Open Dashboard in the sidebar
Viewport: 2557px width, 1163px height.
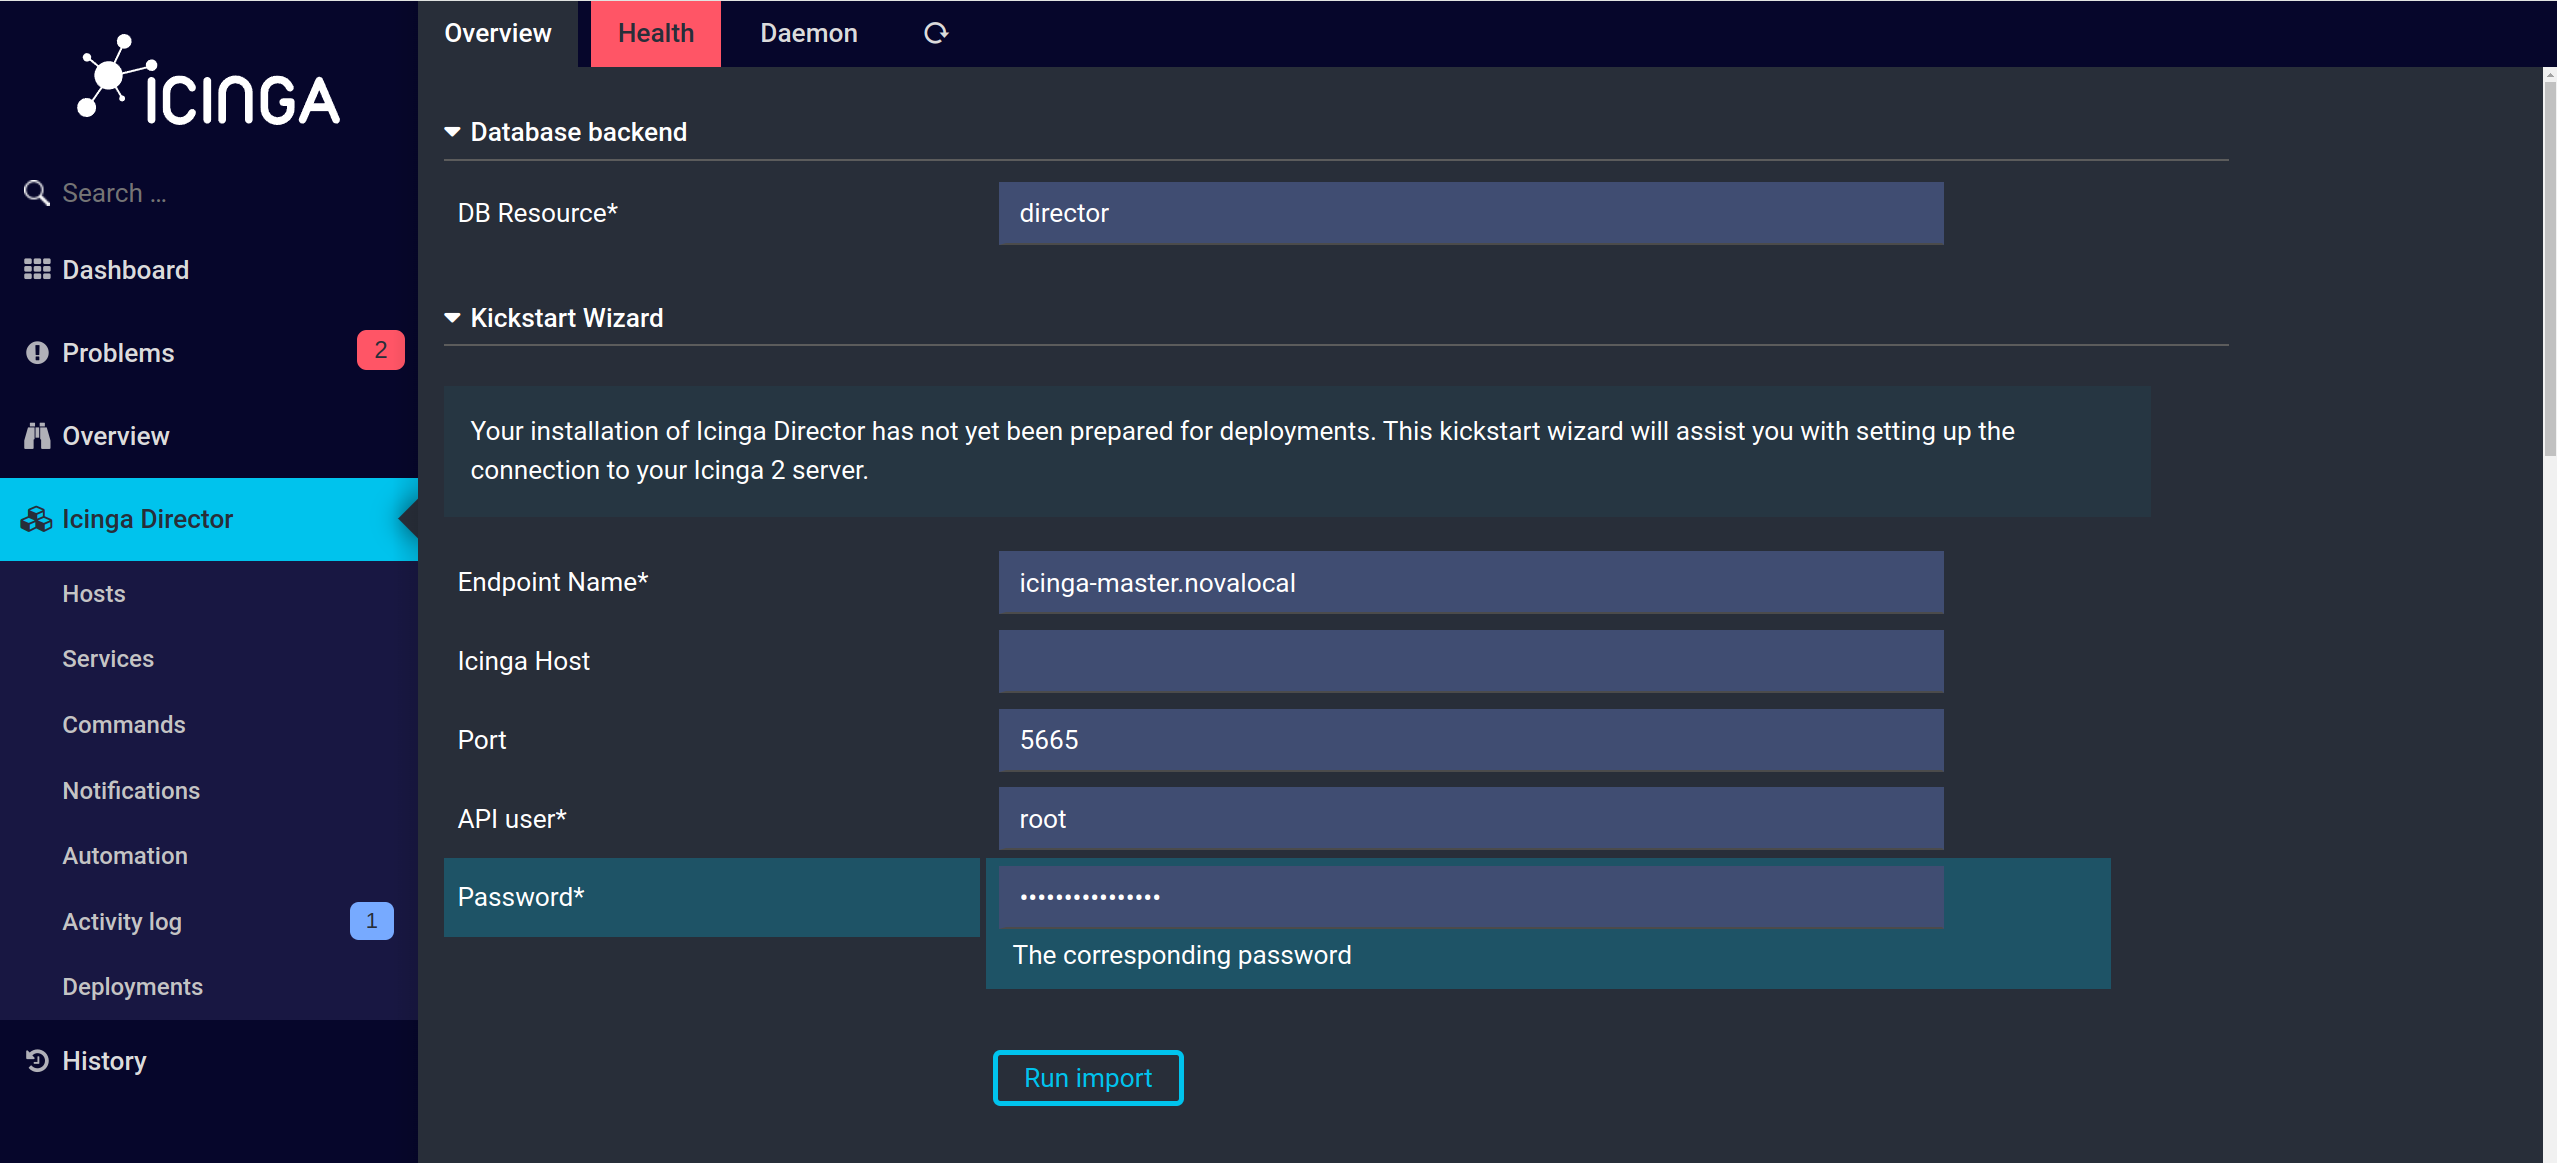pyautogui.click(x=209, y=270)
